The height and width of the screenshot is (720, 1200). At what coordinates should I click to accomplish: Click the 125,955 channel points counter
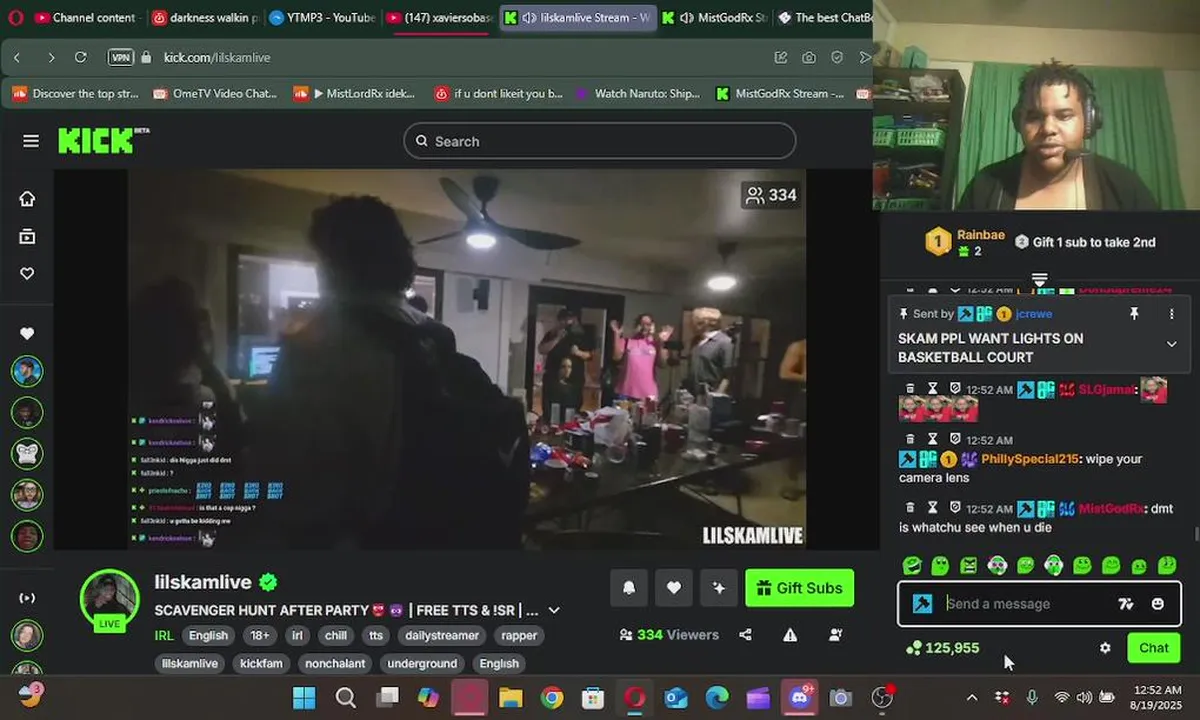click(x=943, y=648)
